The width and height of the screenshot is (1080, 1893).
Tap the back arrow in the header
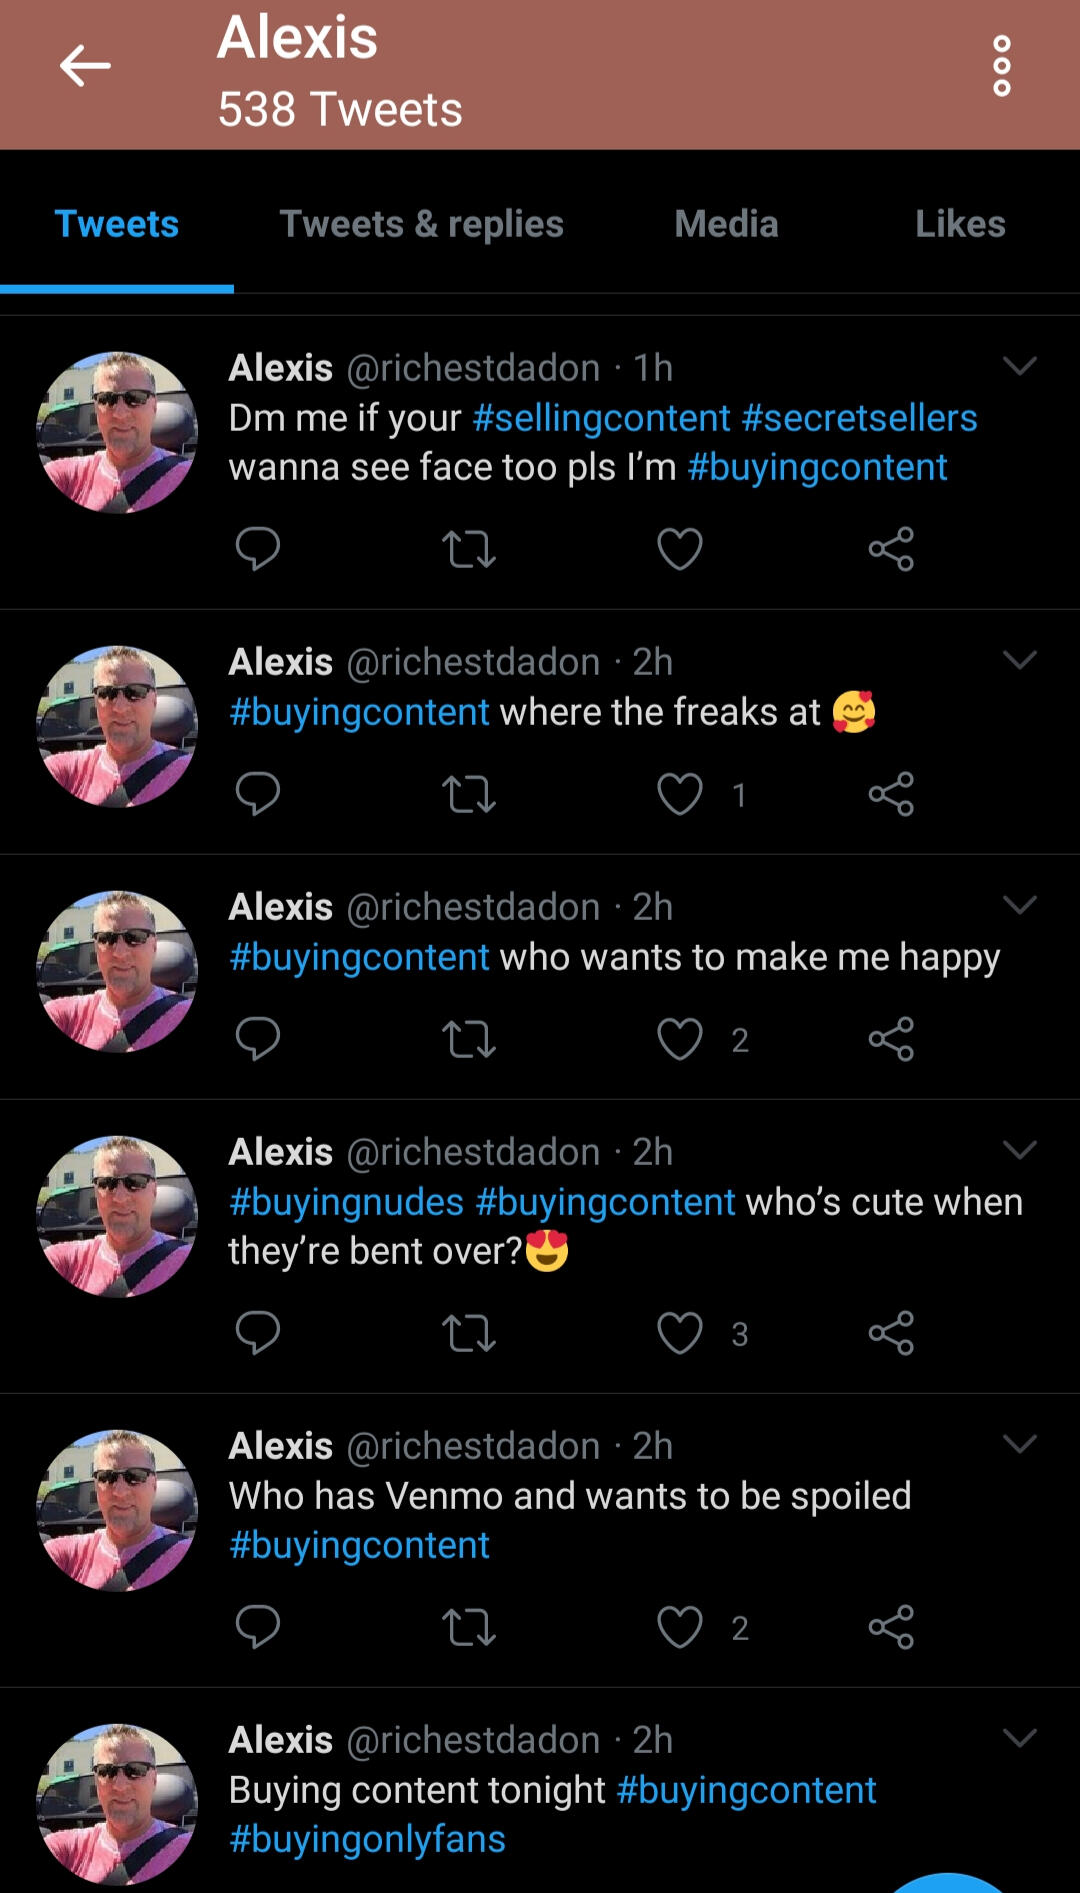(85, 67)
